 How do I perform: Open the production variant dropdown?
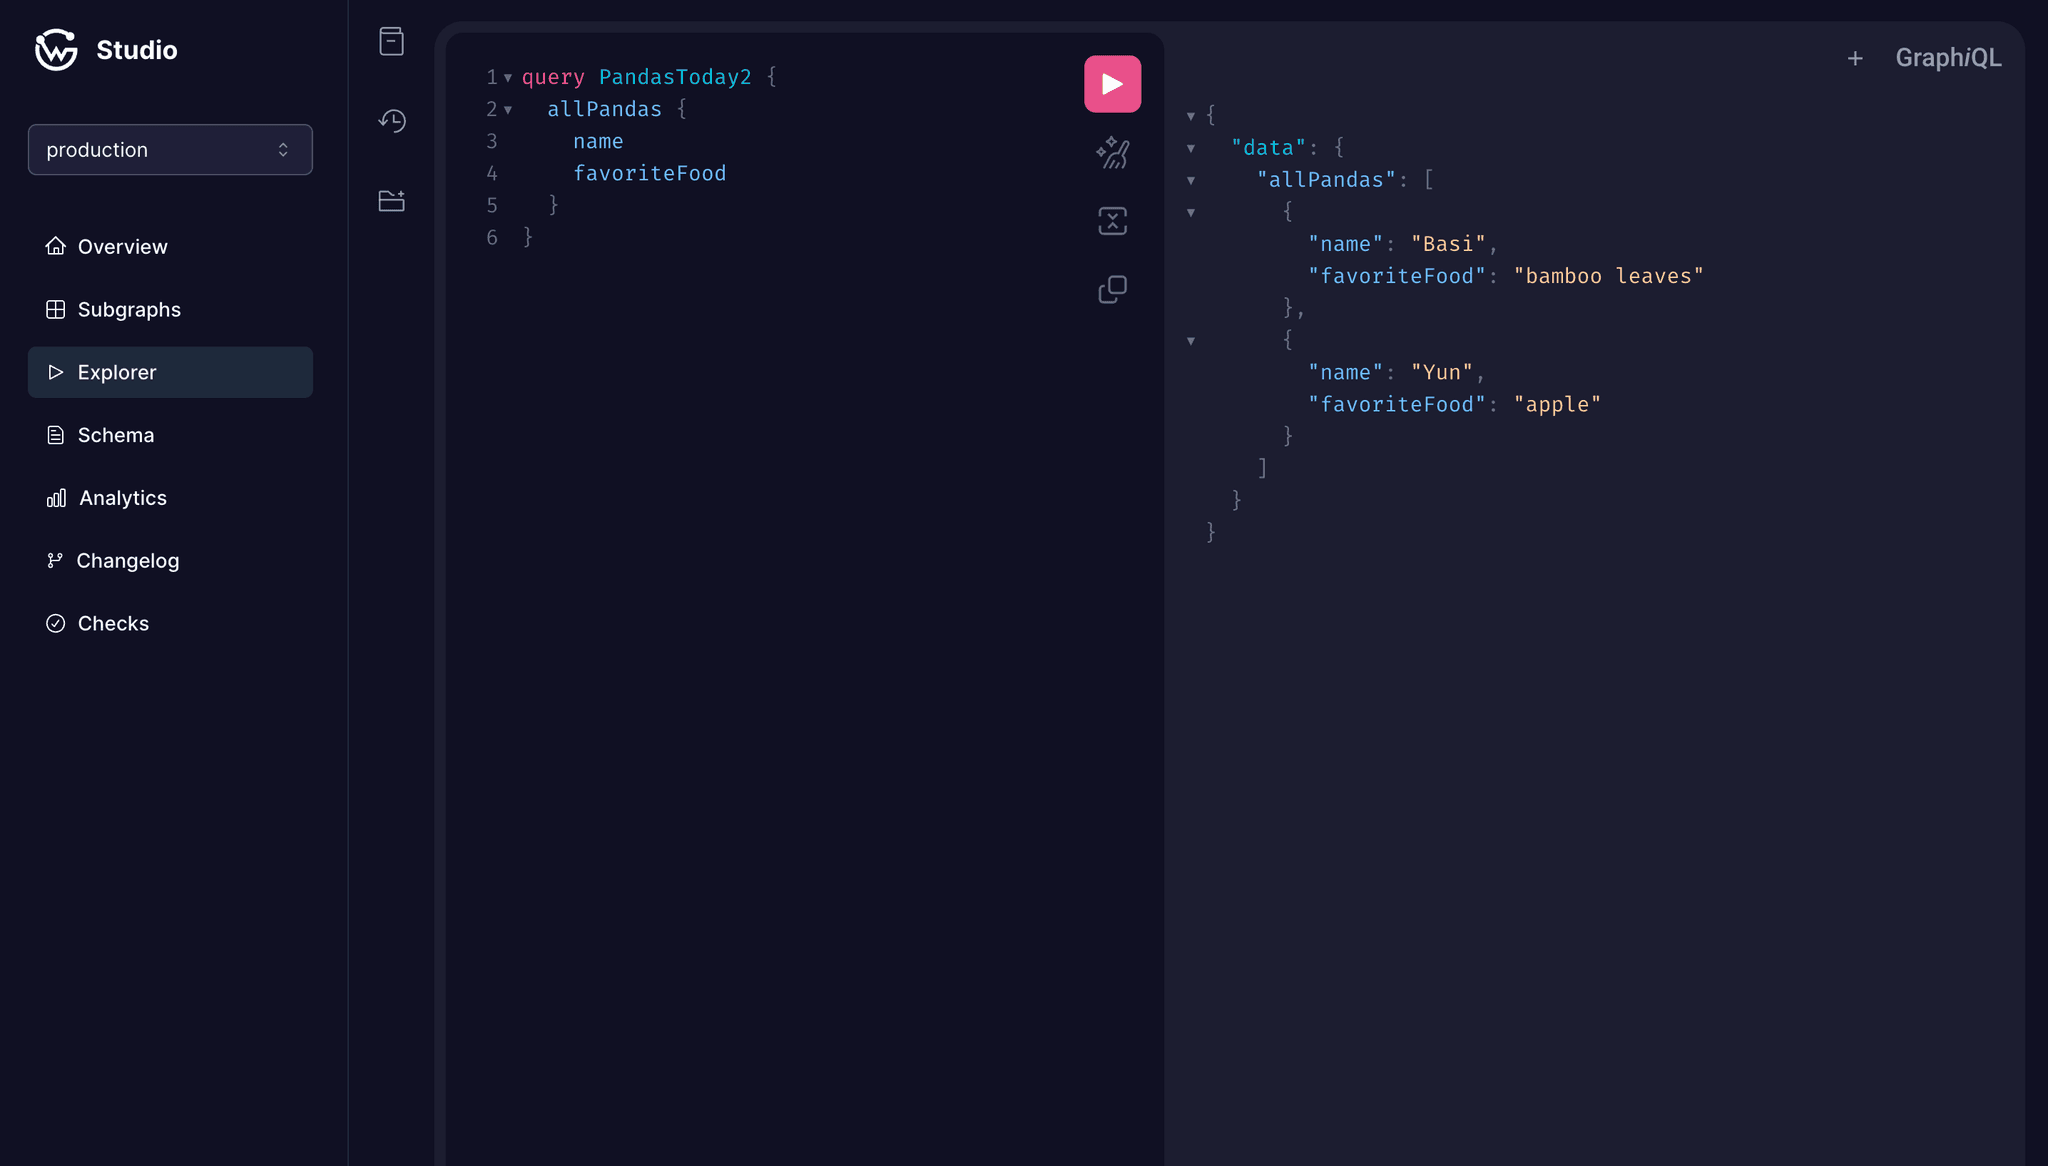[x=170, y=149]
